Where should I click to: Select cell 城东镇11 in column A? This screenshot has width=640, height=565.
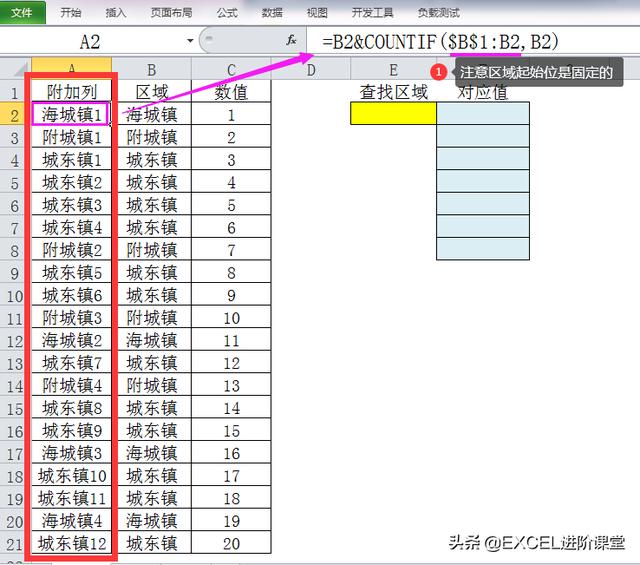click(x=71, y=498)
